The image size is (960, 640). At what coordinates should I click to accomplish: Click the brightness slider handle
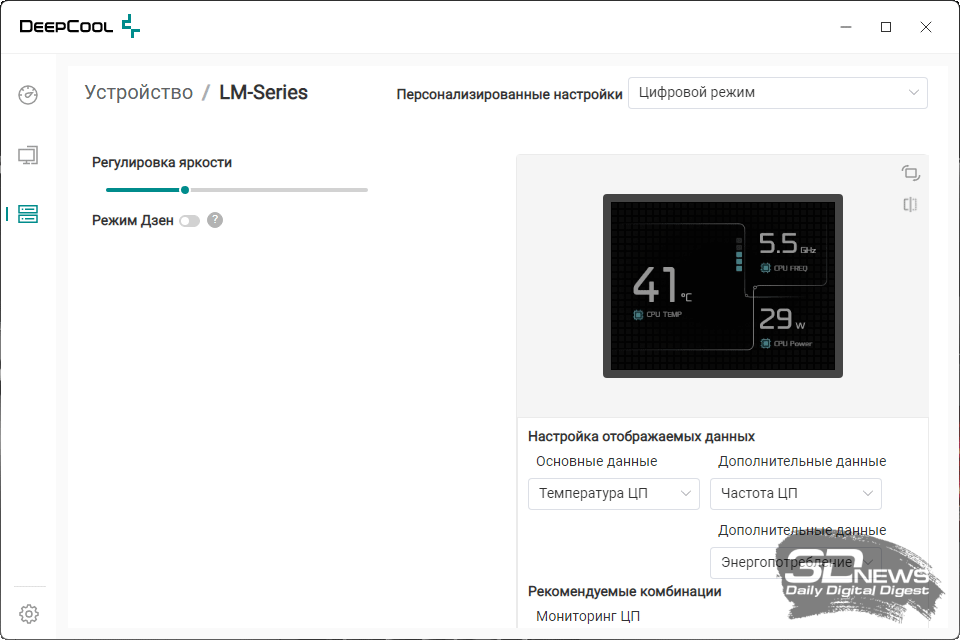click(x=185, y=189)
